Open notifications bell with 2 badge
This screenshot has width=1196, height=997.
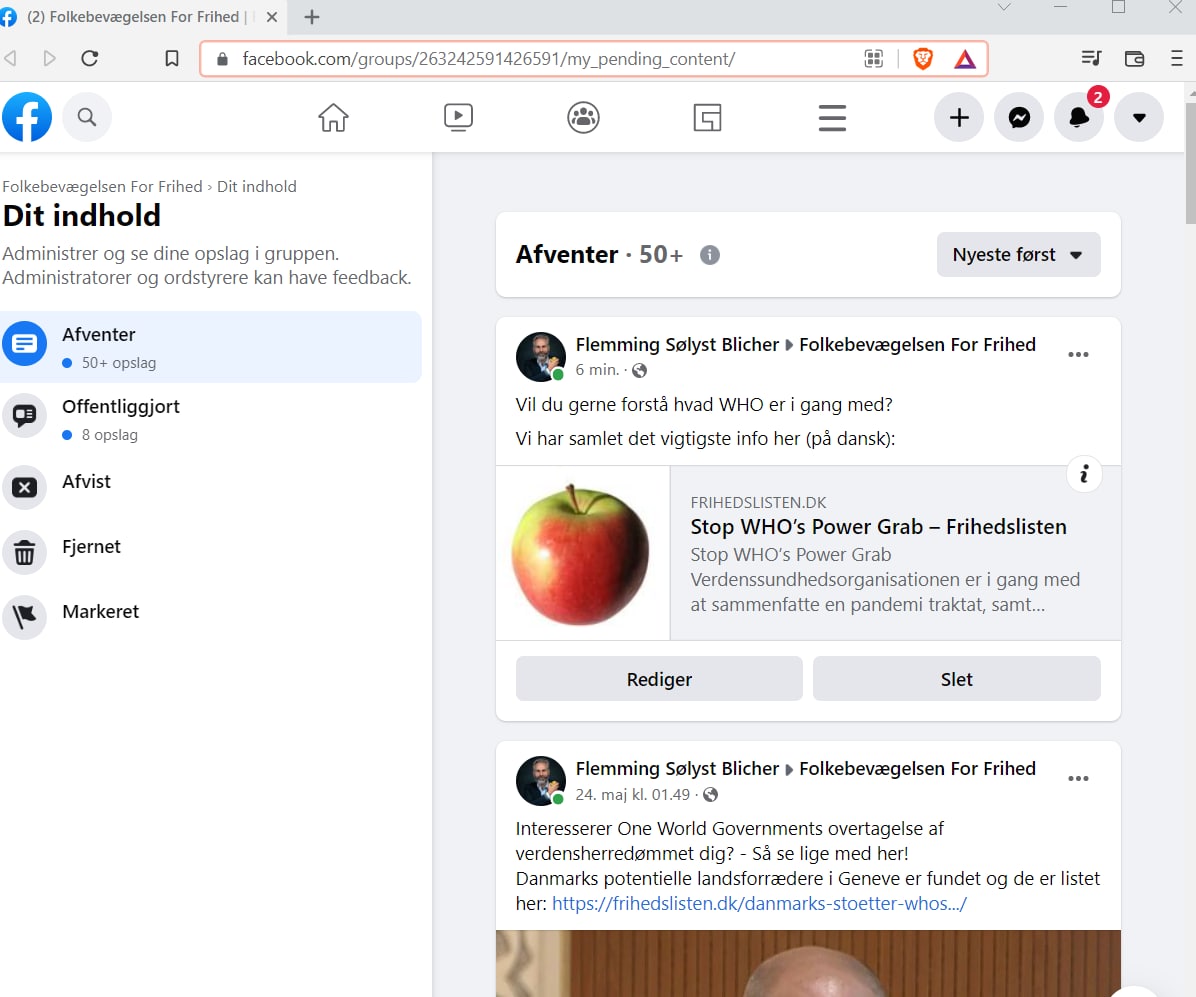coord(1079,117)
